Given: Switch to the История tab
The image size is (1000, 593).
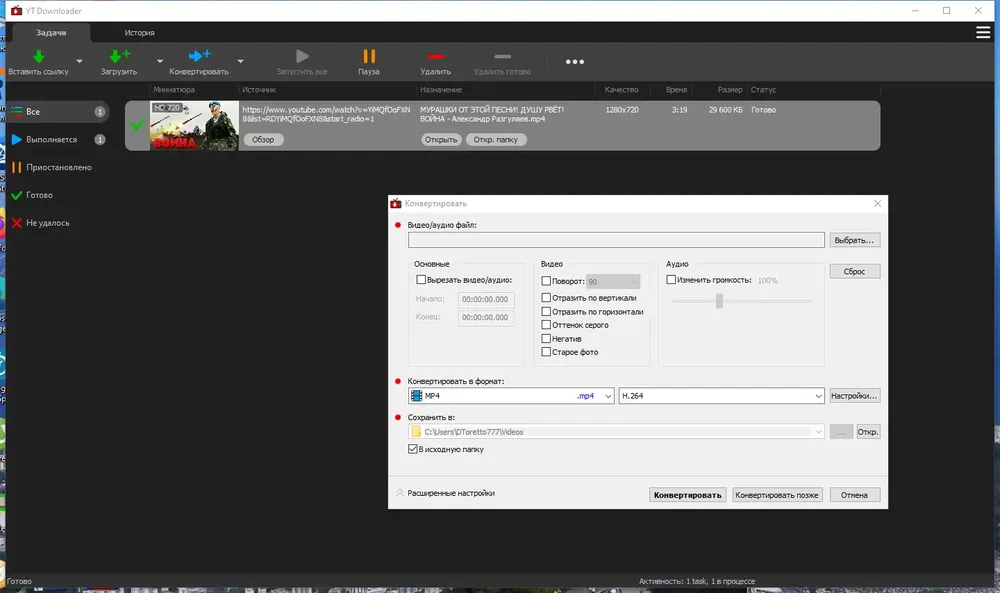Looking at the screenshot, I should tap(140, 33).
